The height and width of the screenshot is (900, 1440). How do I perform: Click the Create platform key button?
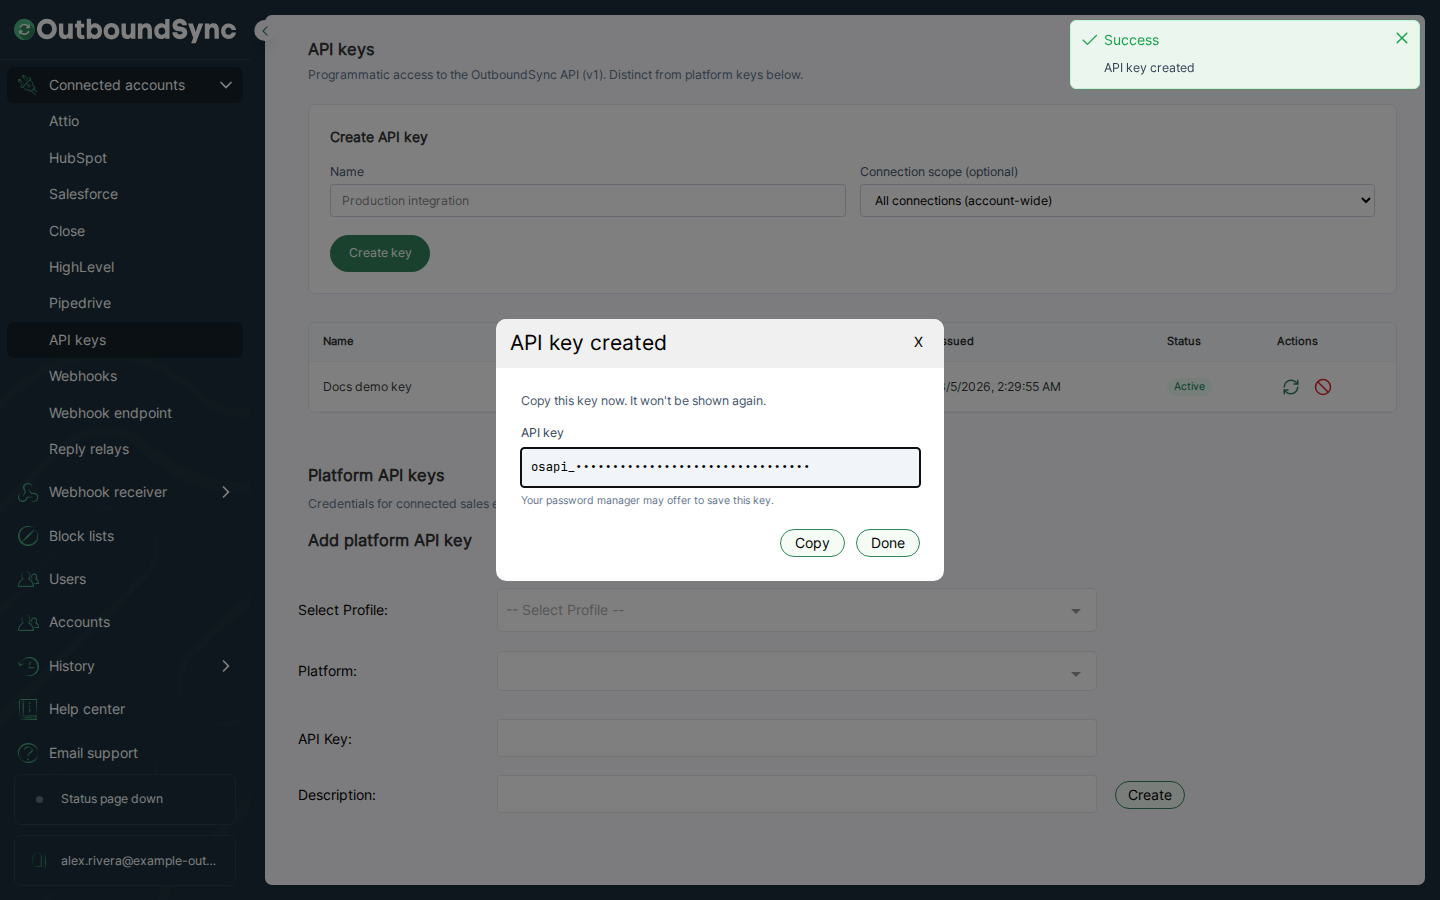[1150, 795]
